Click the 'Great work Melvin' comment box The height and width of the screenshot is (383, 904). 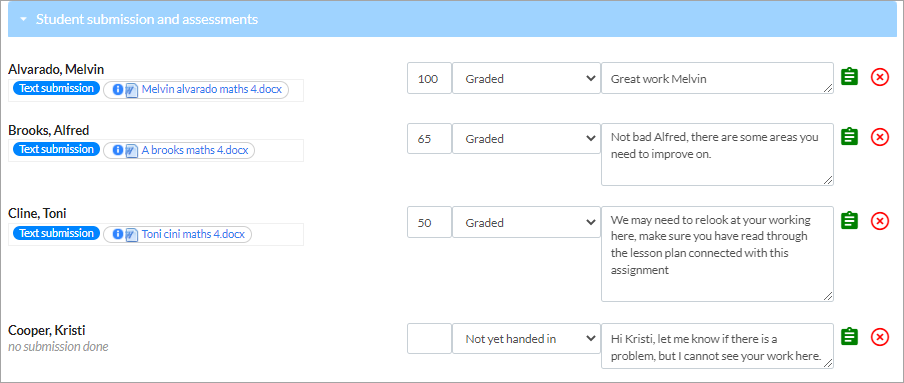(x=717, y=78)
